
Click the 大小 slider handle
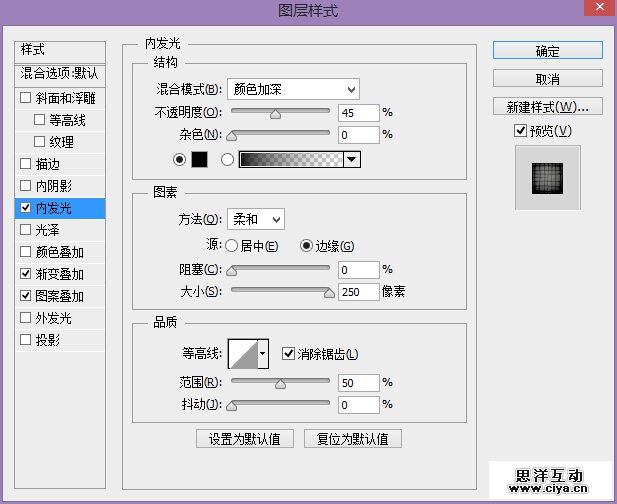click(329, 293)
